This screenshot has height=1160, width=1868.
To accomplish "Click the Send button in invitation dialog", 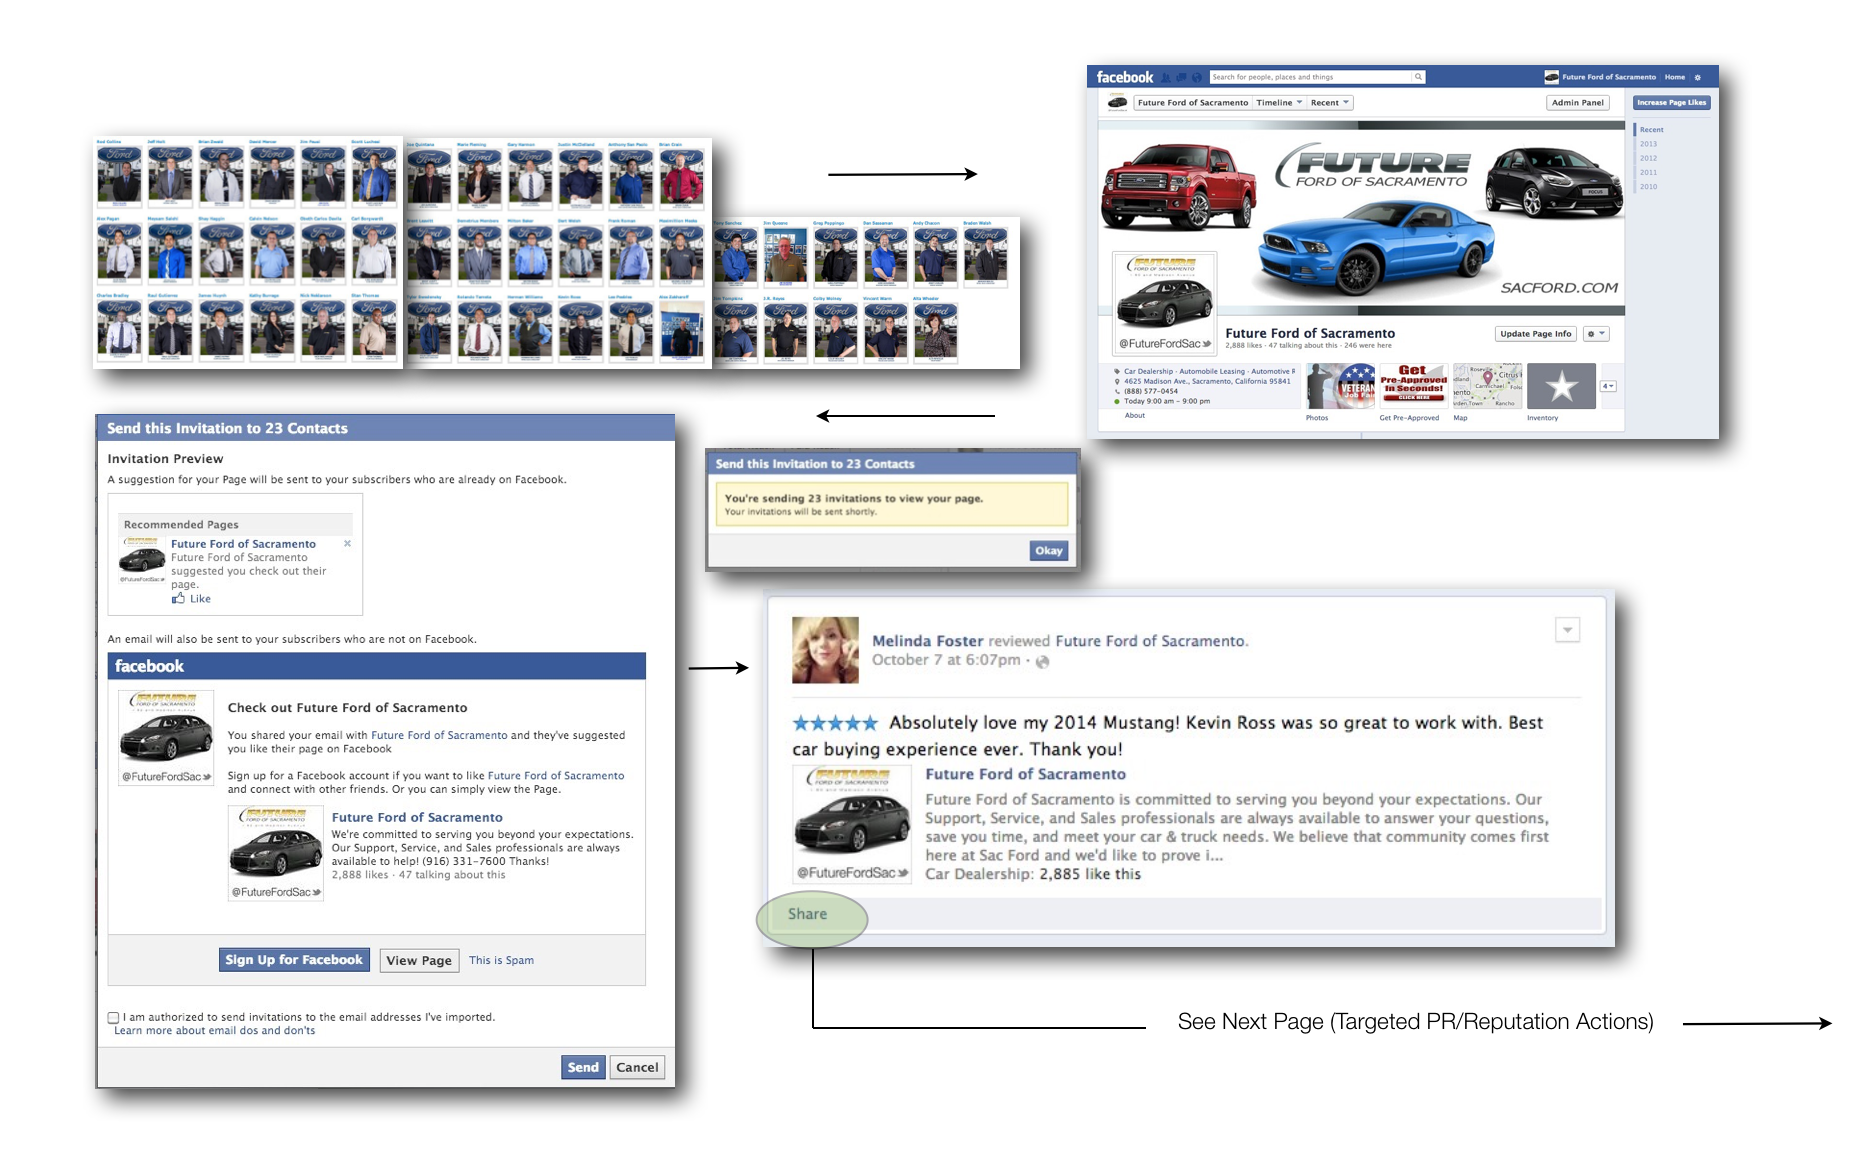I will click(582, 1067).
